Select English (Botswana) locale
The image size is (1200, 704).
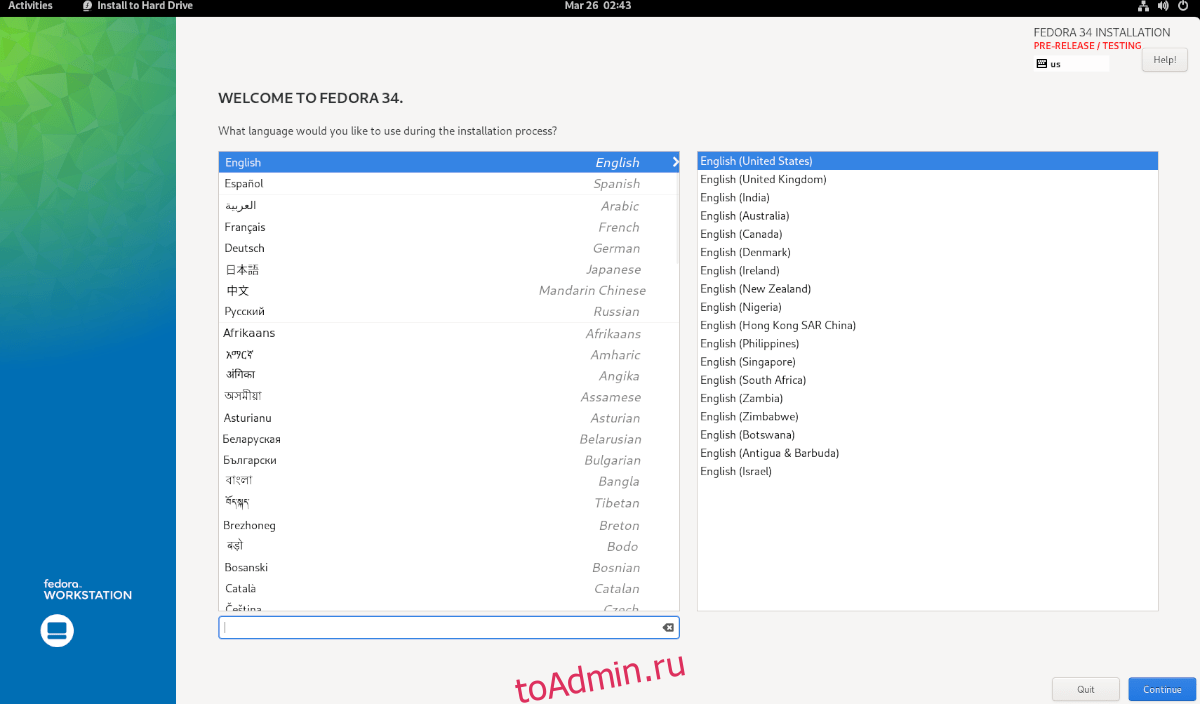[x=927, y=434]
